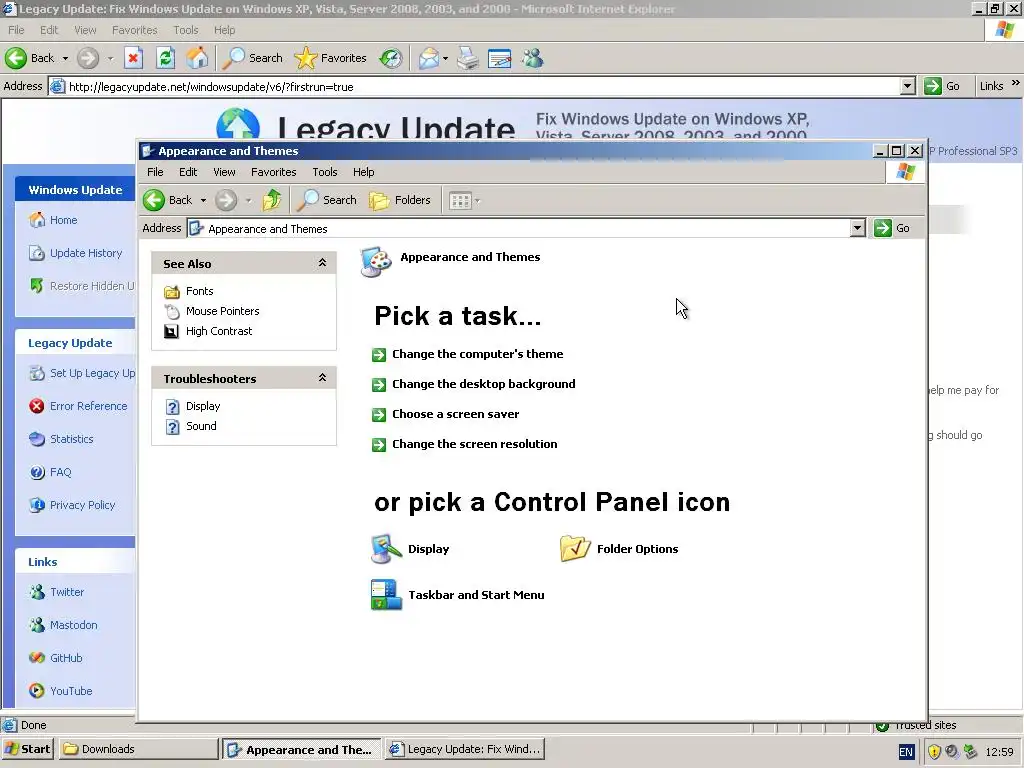This screenshot has width=1024, height=768.
Task: Click the Messenger icon in Internet Explorer
Action: (x=532, y=58)
